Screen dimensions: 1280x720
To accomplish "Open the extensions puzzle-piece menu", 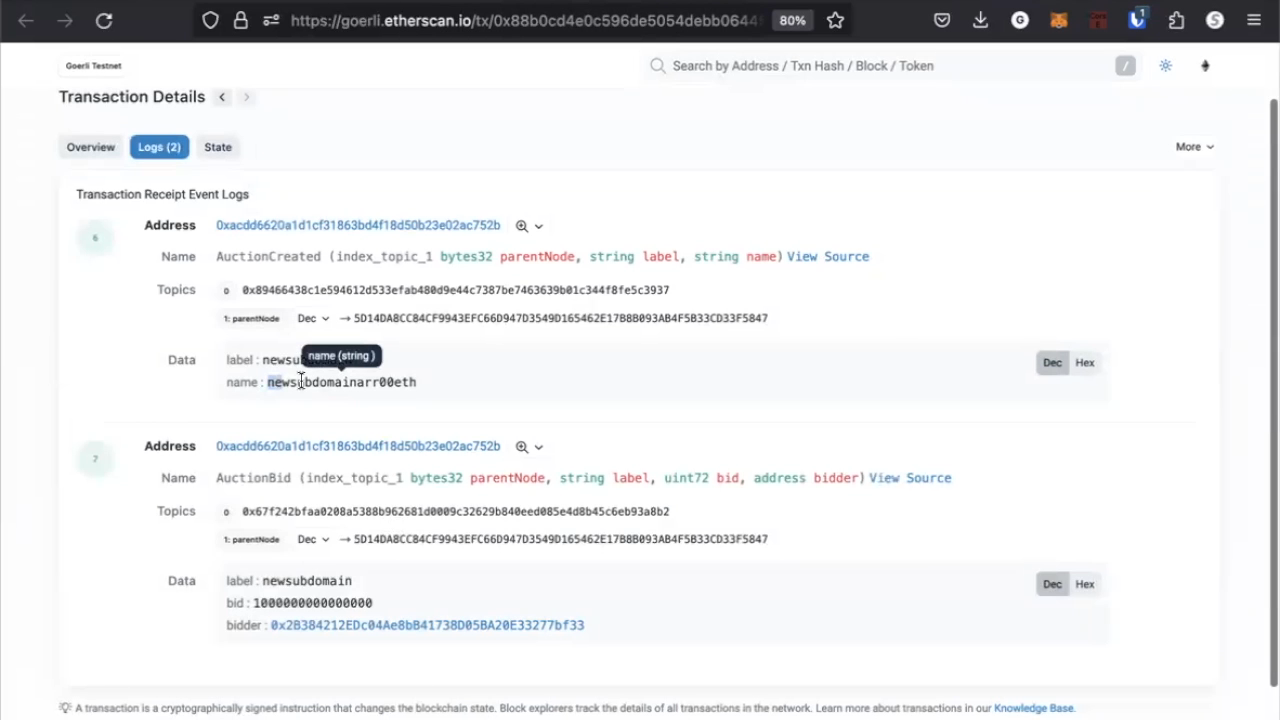I will tap(1176, 20).
